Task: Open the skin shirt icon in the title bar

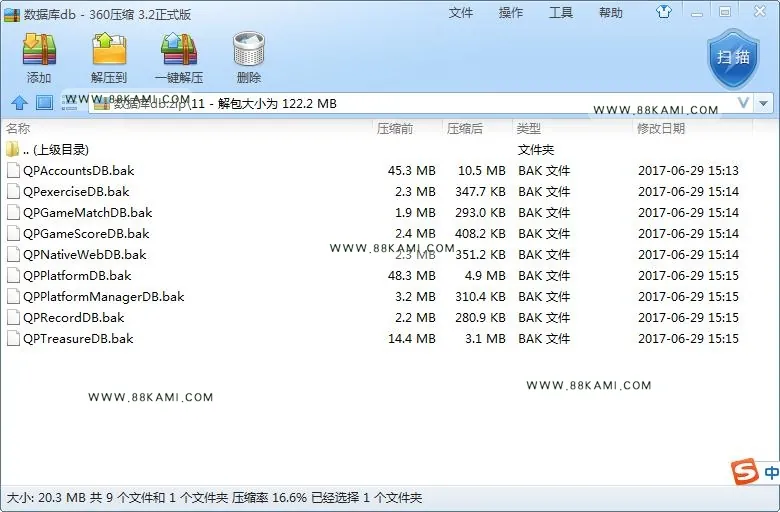Action: click(x=664, y=11)
